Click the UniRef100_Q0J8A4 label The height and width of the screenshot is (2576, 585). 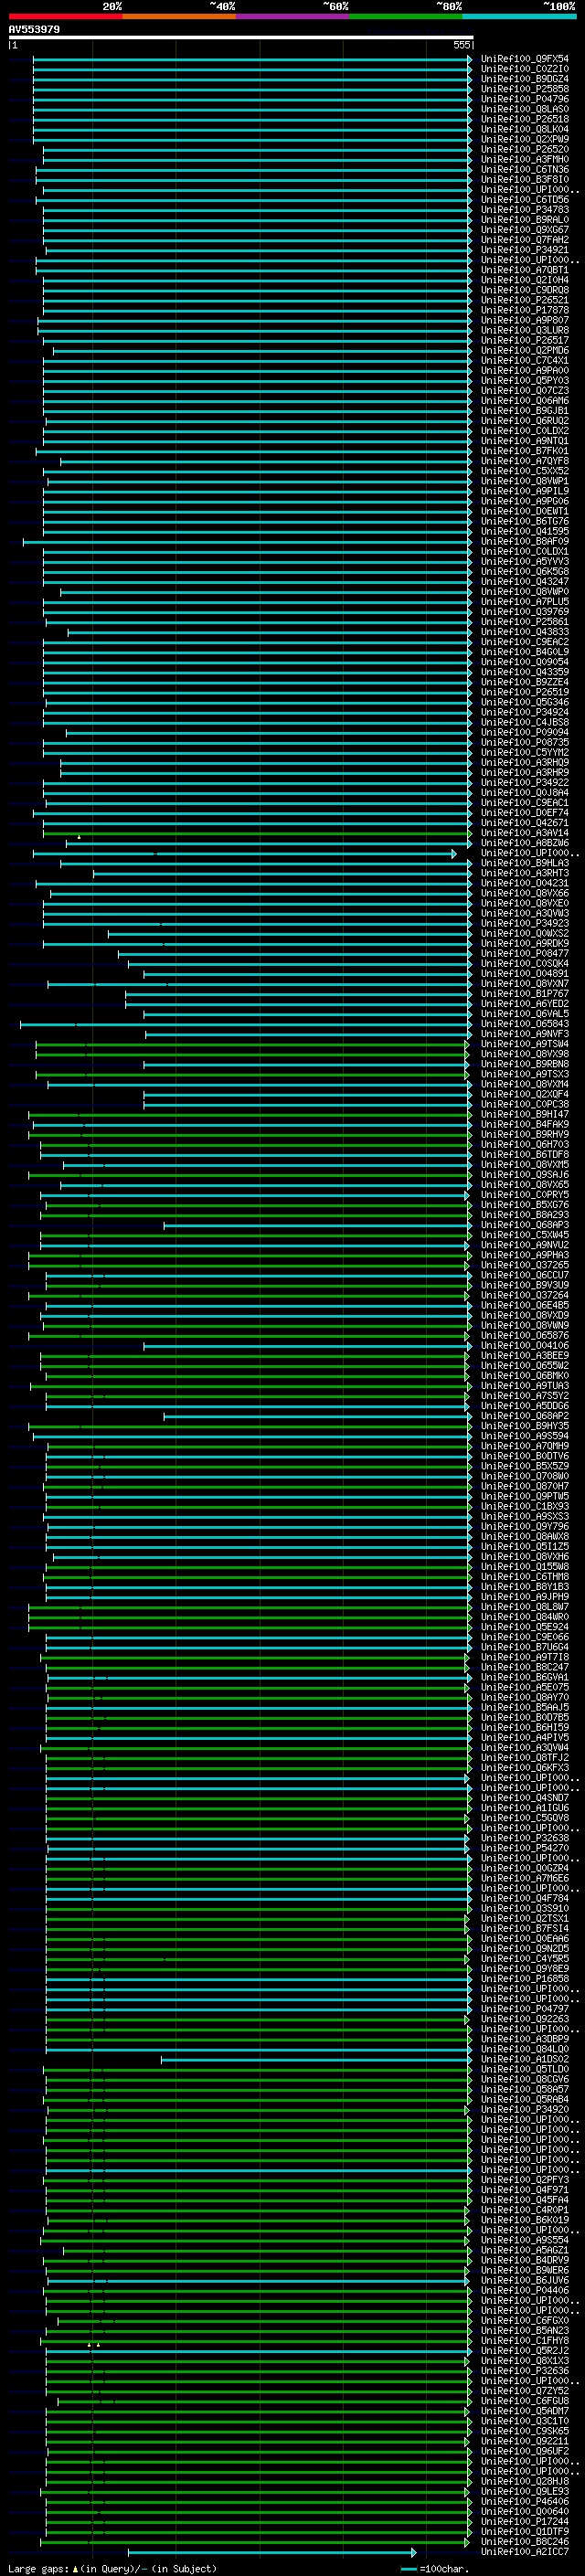(x=525, y=793)
